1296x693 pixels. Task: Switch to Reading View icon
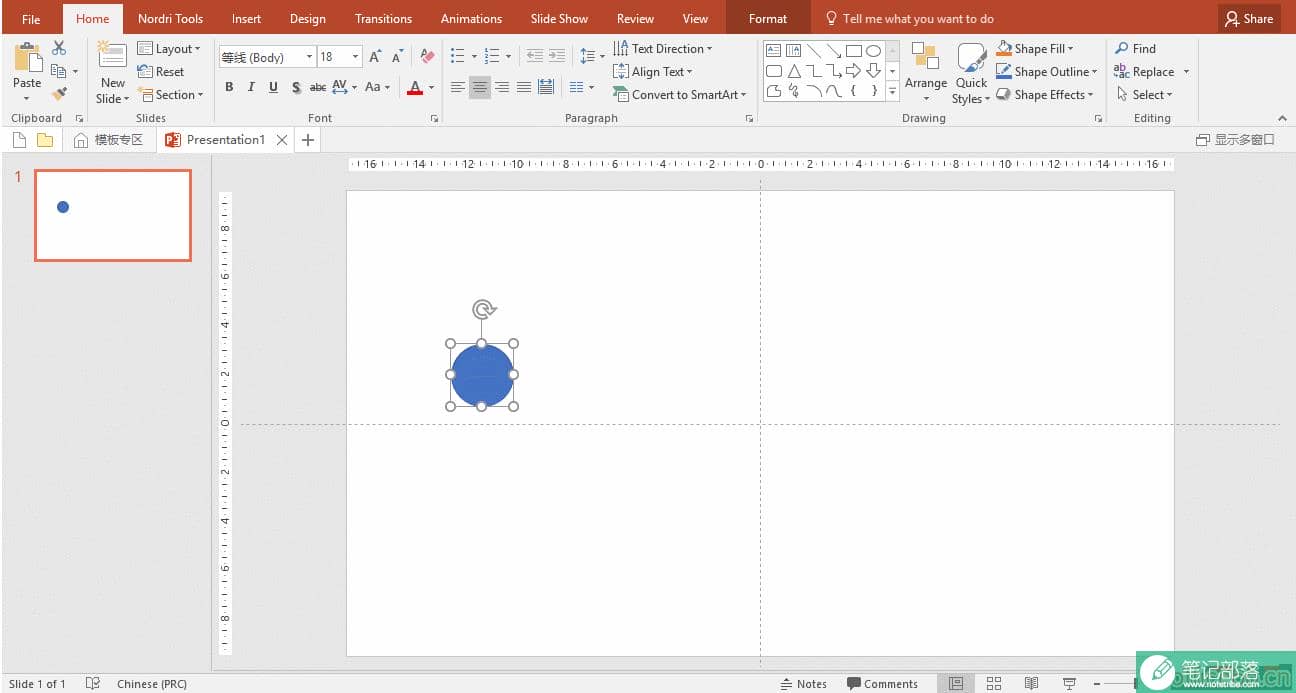1031,684
